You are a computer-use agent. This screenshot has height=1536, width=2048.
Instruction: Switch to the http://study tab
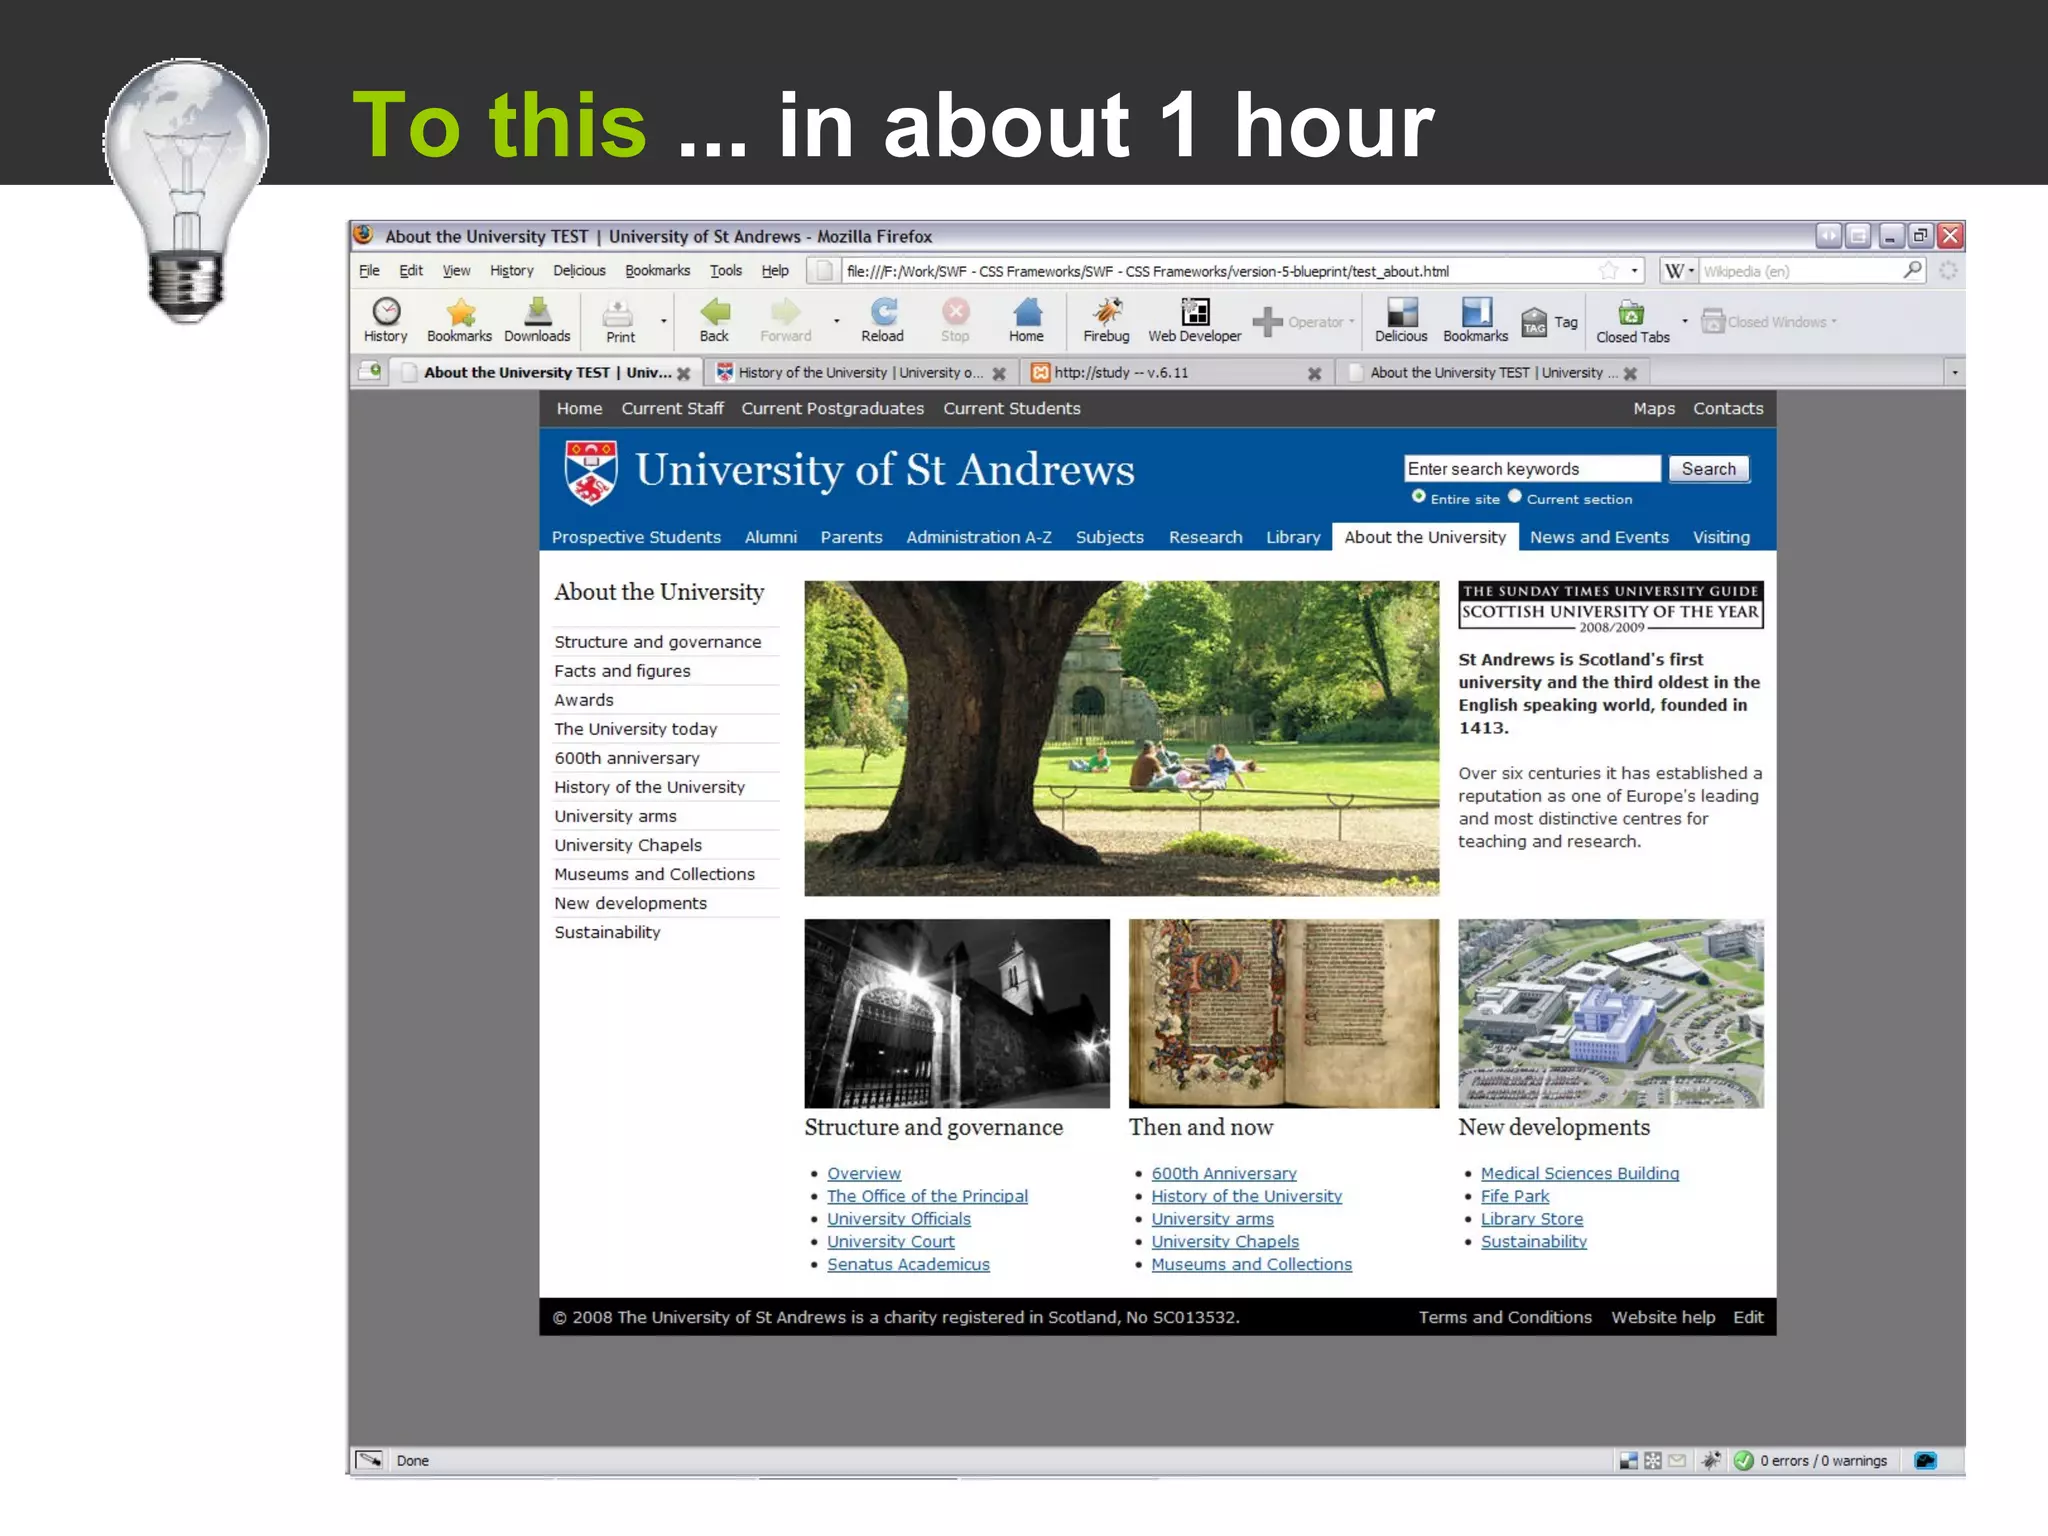click(x=1175, y=373)
